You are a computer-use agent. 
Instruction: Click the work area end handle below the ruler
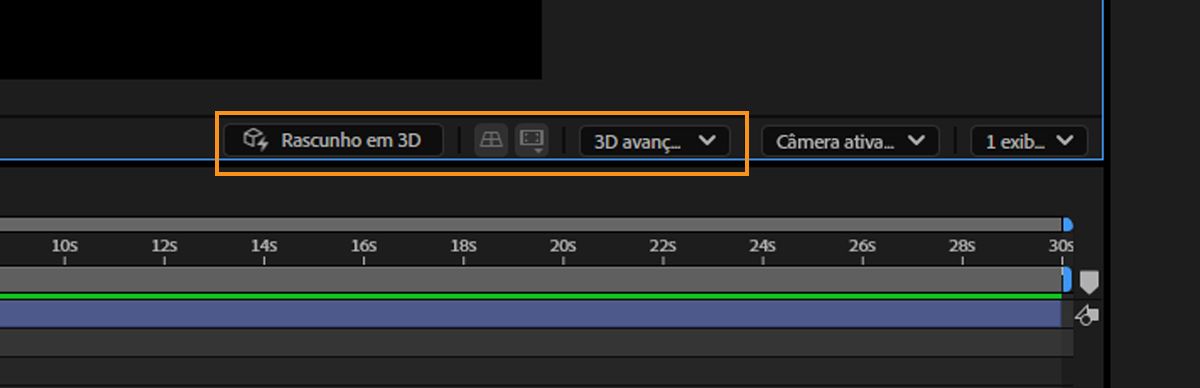[1067, 279]
